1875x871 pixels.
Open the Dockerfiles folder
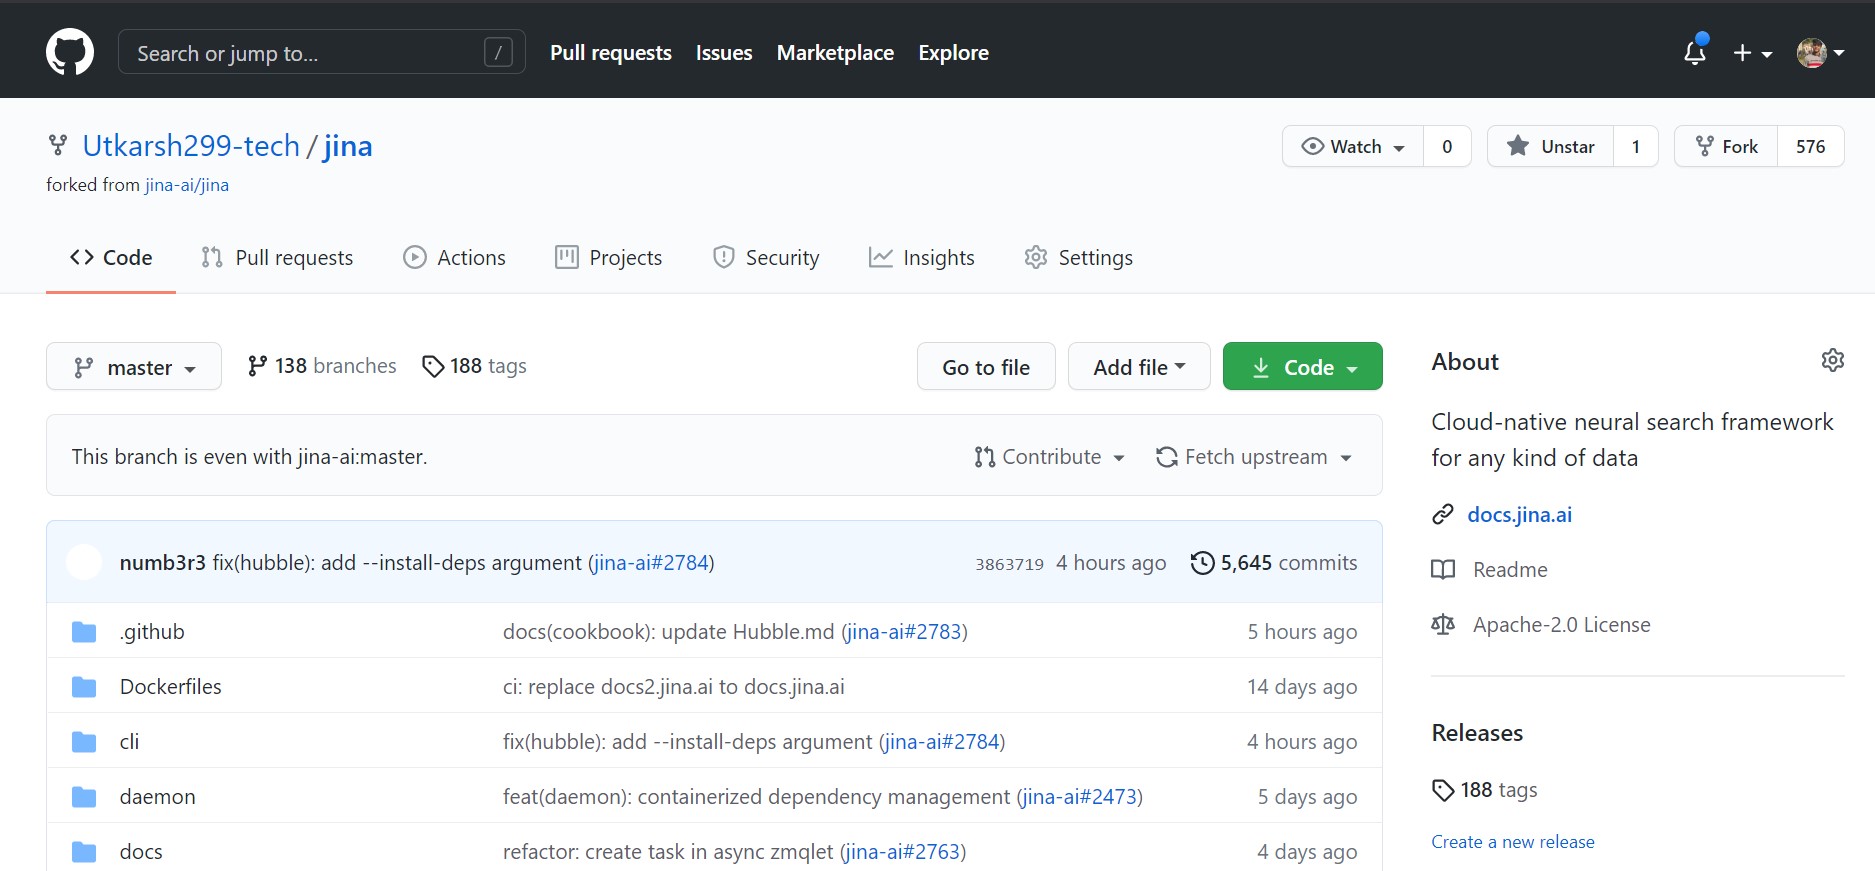pos(171,687)
